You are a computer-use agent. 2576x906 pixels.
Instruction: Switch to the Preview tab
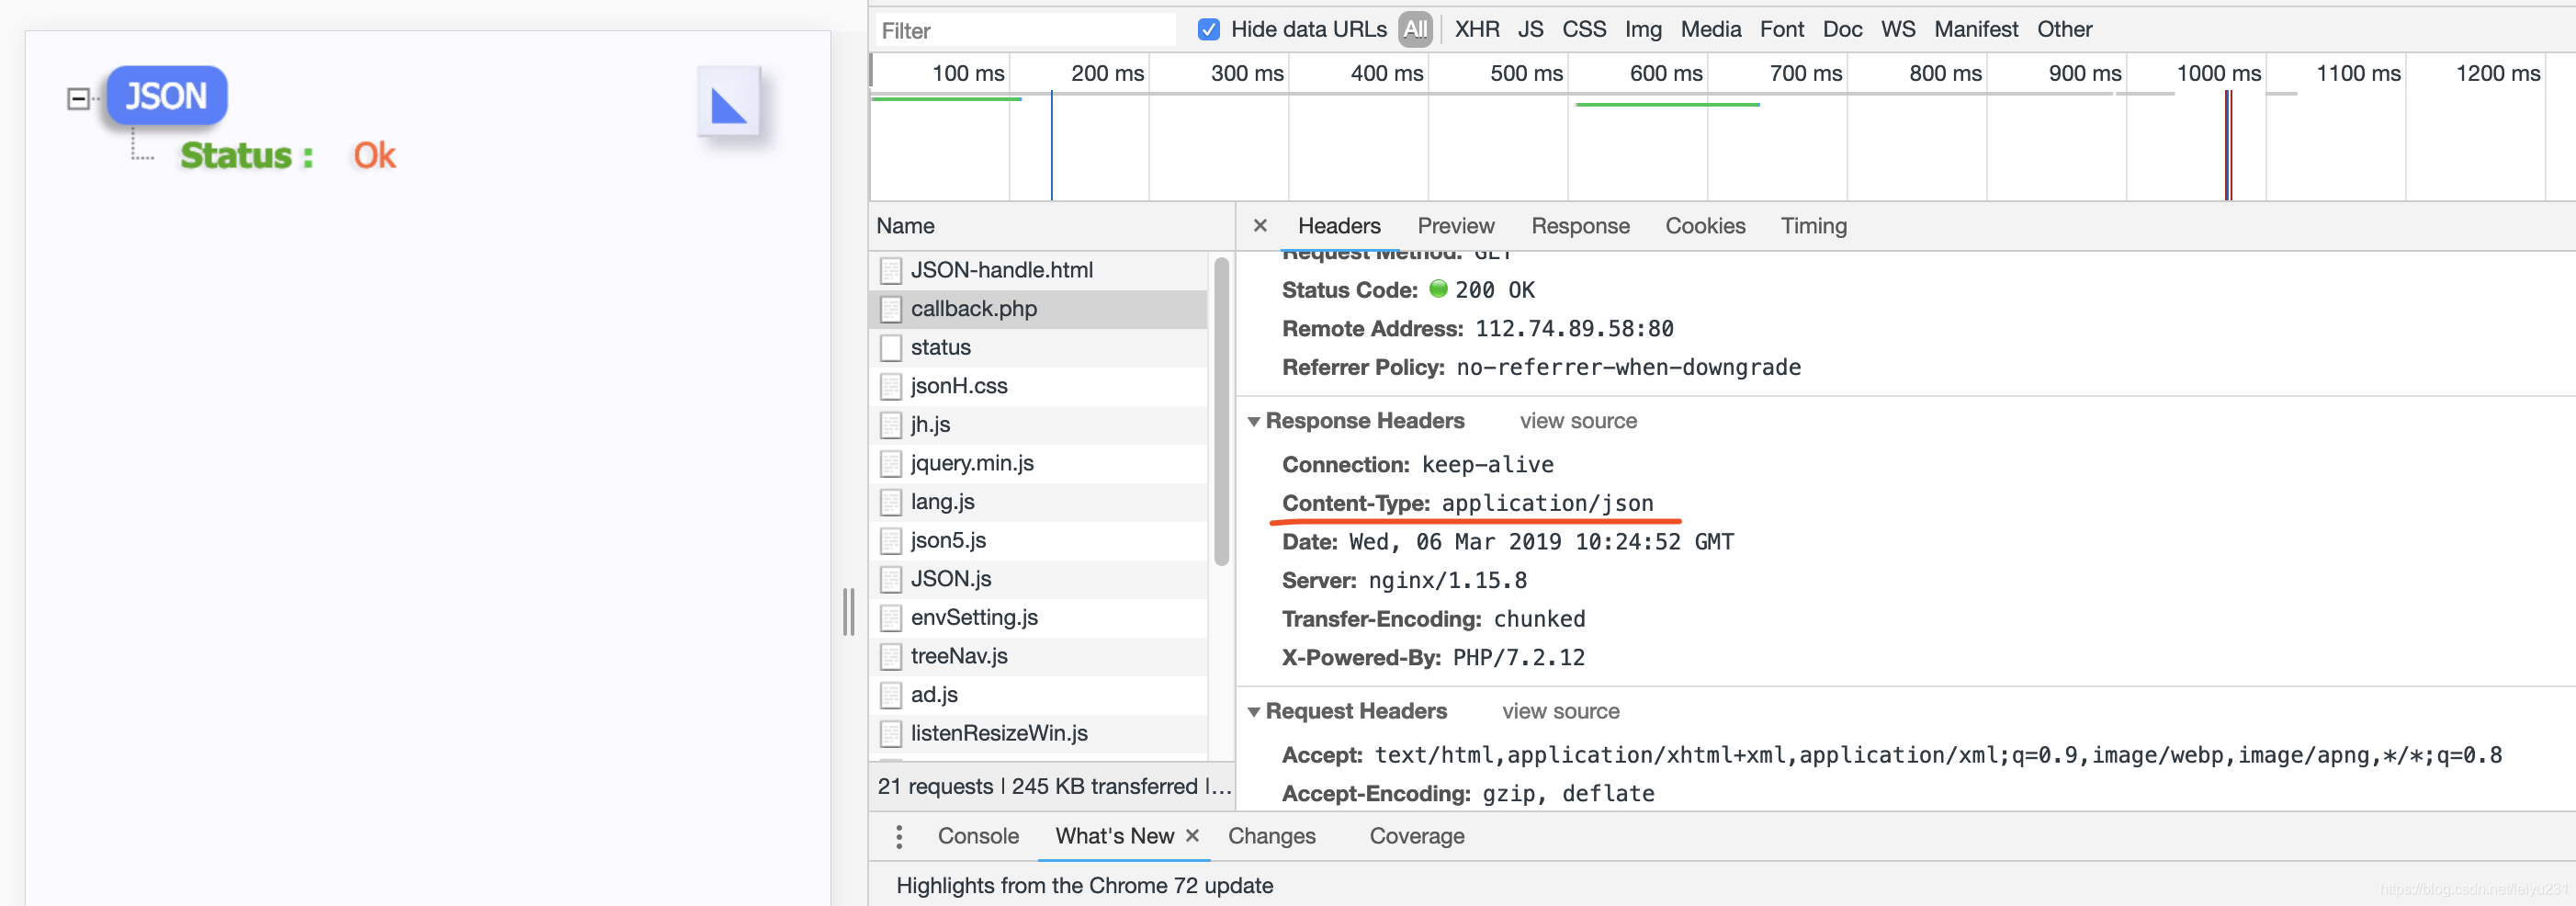click(1456, 226)
